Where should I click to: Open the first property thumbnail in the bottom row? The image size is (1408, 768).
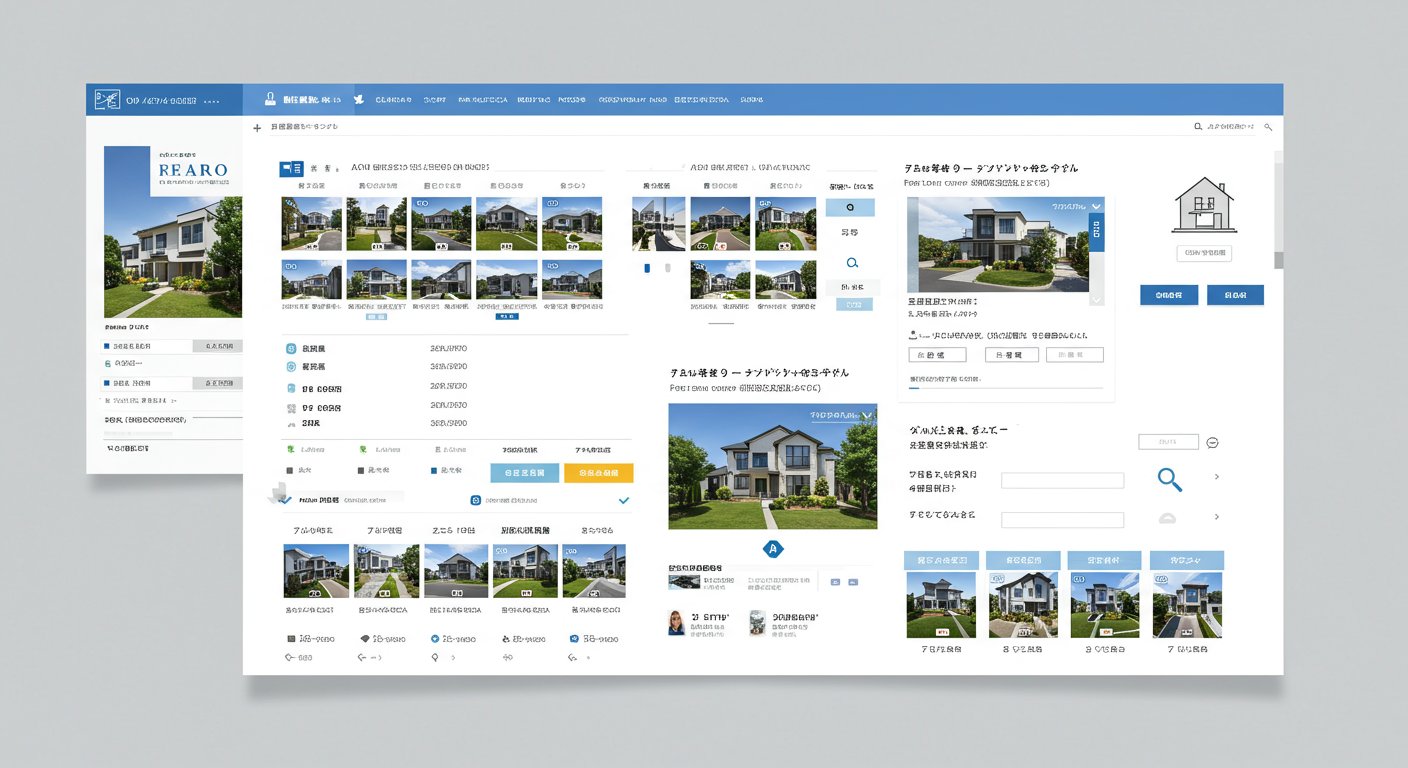[x=316, y=572]
